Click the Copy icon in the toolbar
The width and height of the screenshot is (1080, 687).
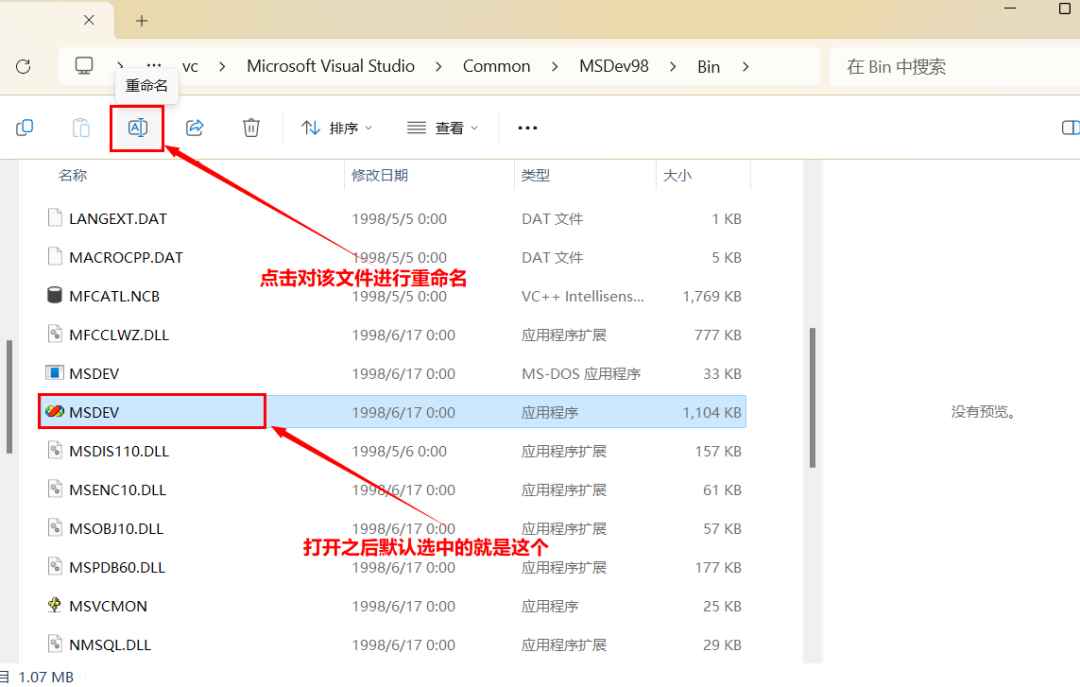[25, 127]
